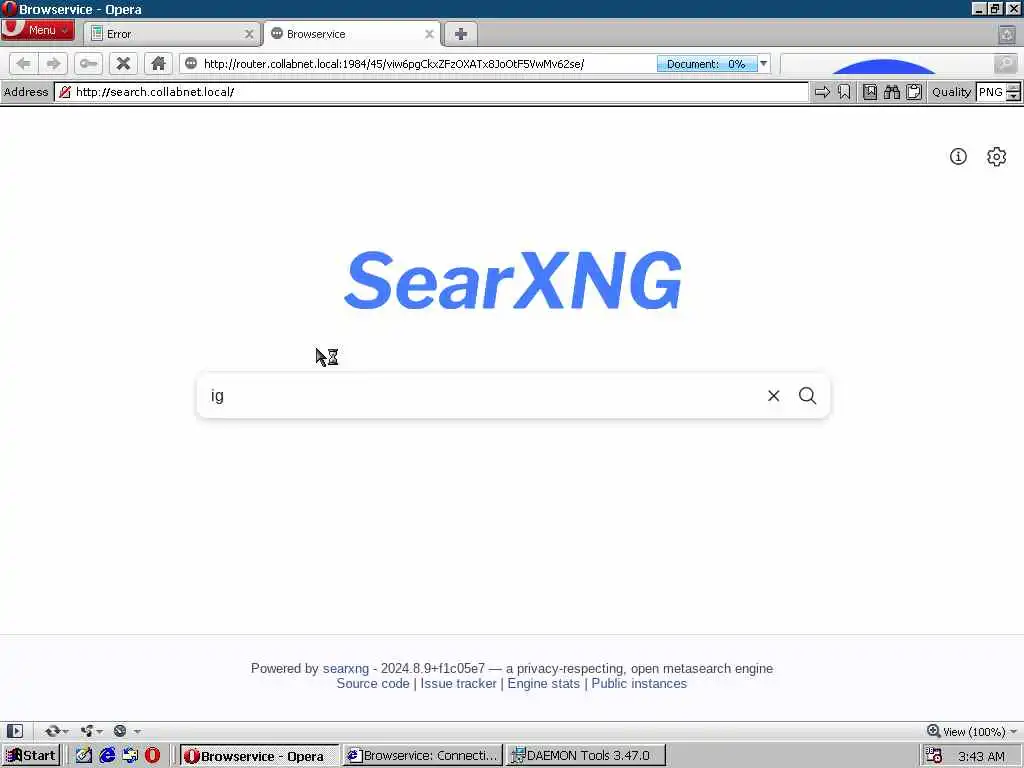Click the insecure pencil-slash icon in Browservice address
Image resolution: width=1024 pixels, height=768 pixels.
[65, 92]
